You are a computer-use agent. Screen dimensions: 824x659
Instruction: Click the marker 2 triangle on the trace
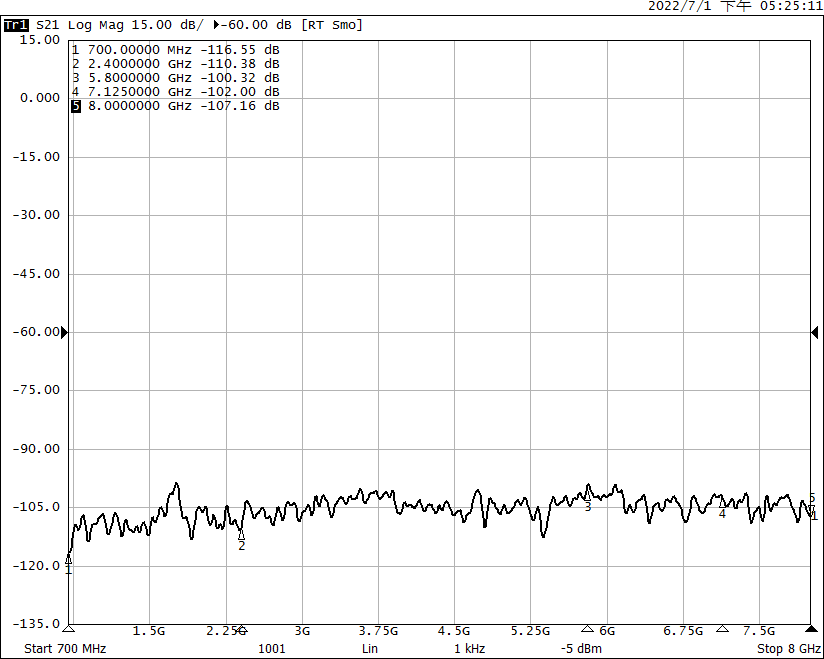(x=241, y=535)
